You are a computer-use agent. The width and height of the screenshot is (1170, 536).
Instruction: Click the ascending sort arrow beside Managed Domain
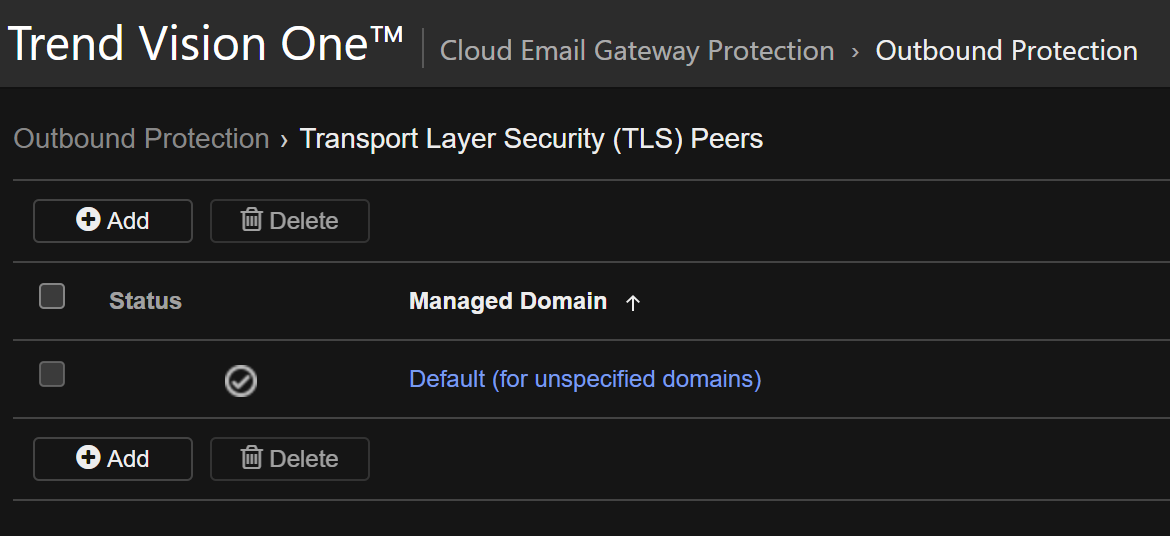(x=632, y=303)
